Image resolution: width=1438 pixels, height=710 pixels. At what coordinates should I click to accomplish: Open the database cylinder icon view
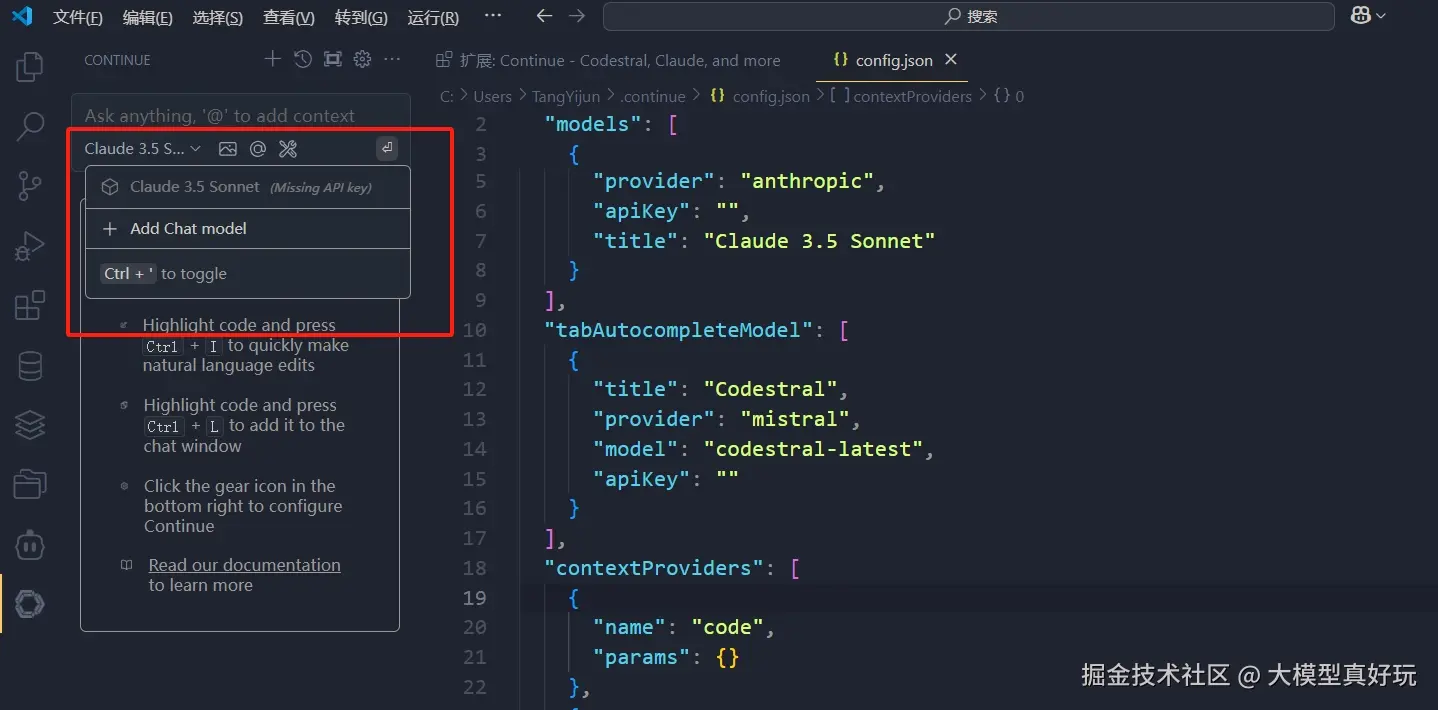(x=30, y=366)
